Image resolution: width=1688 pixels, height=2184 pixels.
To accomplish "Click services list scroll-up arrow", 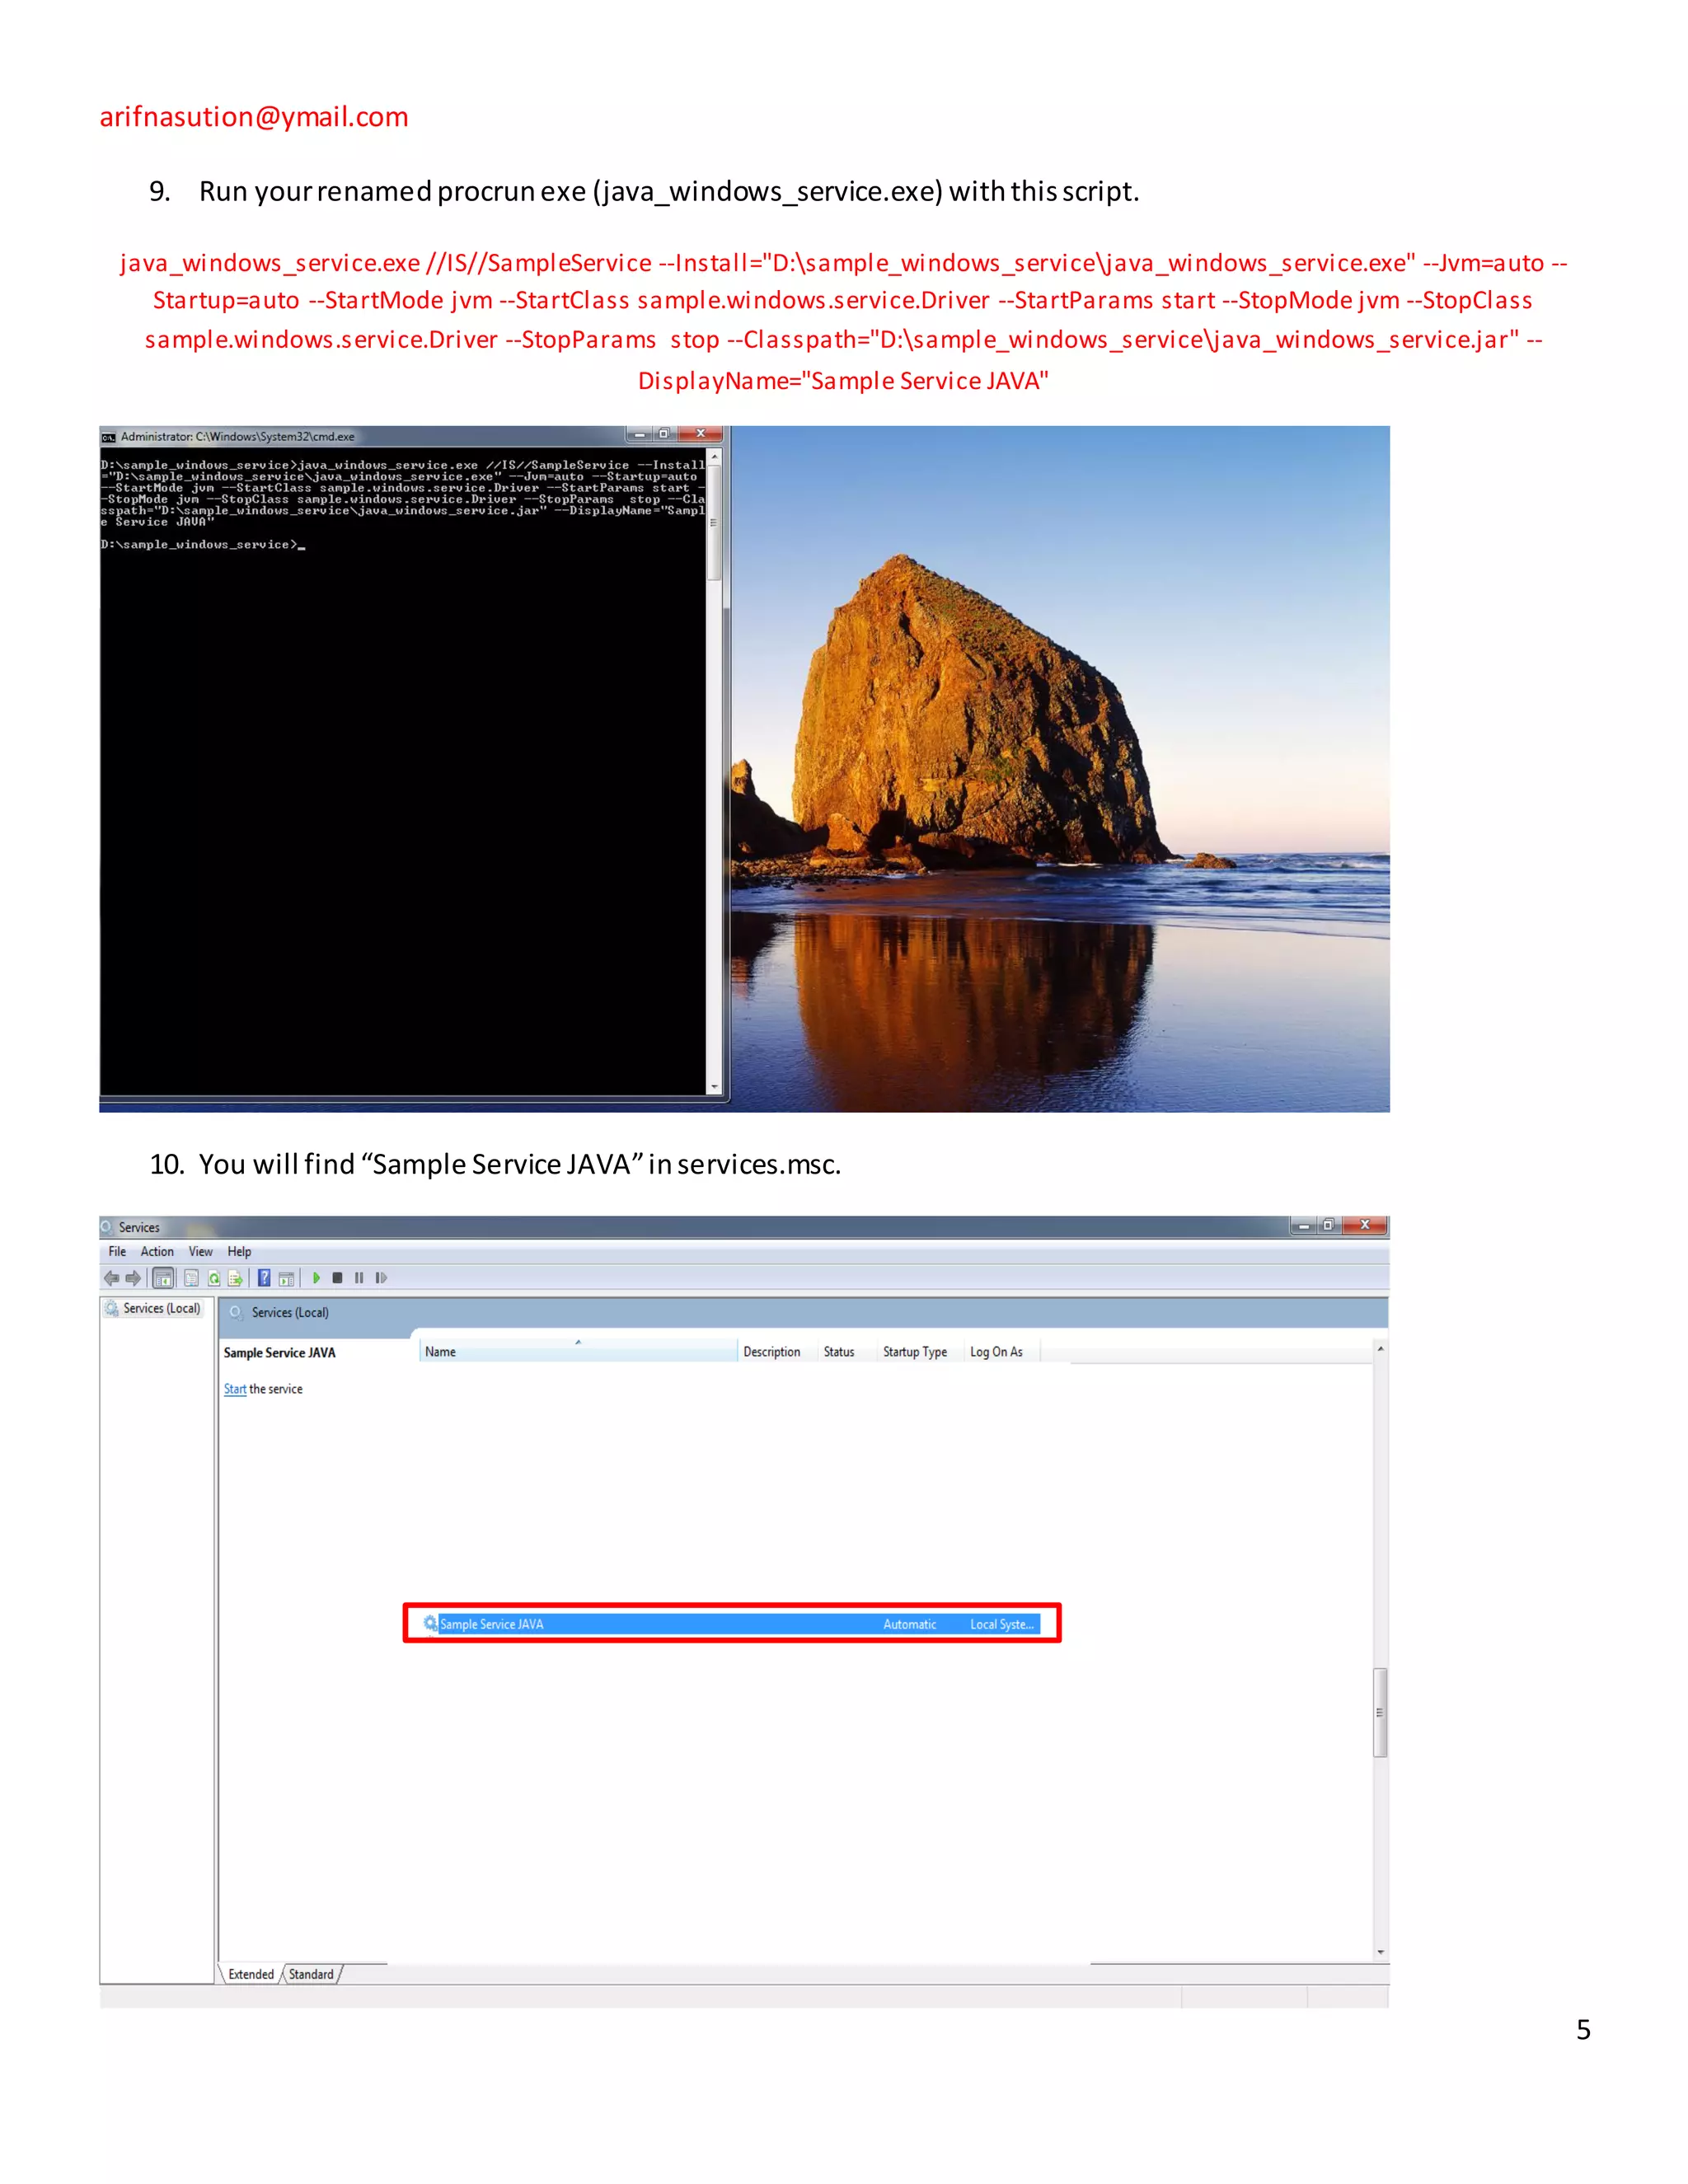I will click(1380, 1349).
